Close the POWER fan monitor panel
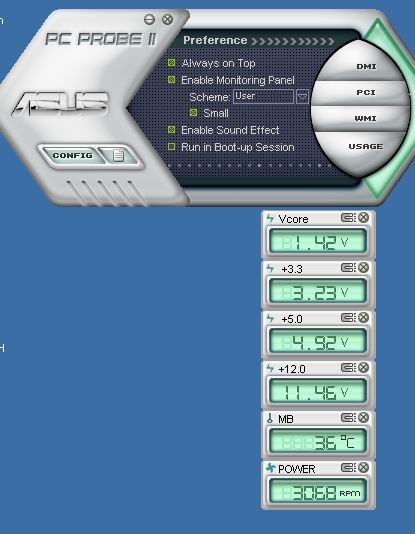This screenshot has height=534, width=415. [x=364, y=468]
